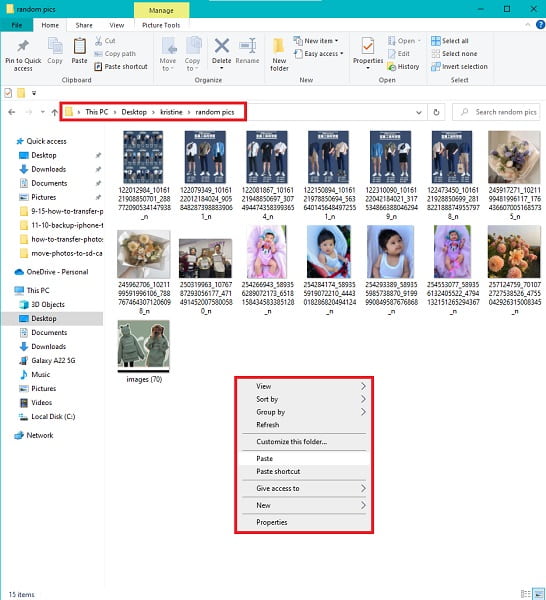The width and height of the screenshot is (546, 600).
Task: Open file History in ribbon
Action: coord(403,67)
